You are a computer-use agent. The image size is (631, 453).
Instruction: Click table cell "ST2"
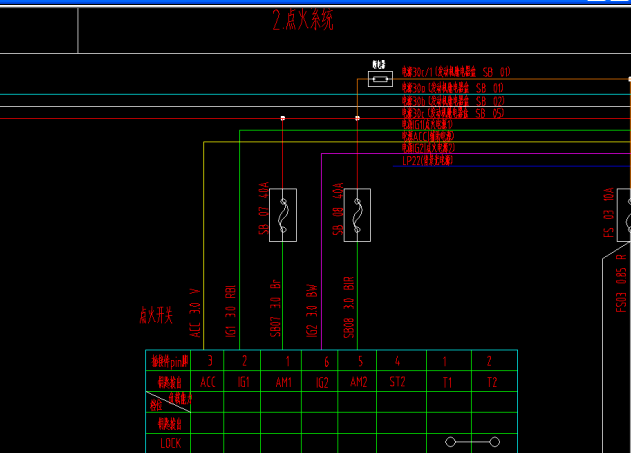(x=402, y=381)
